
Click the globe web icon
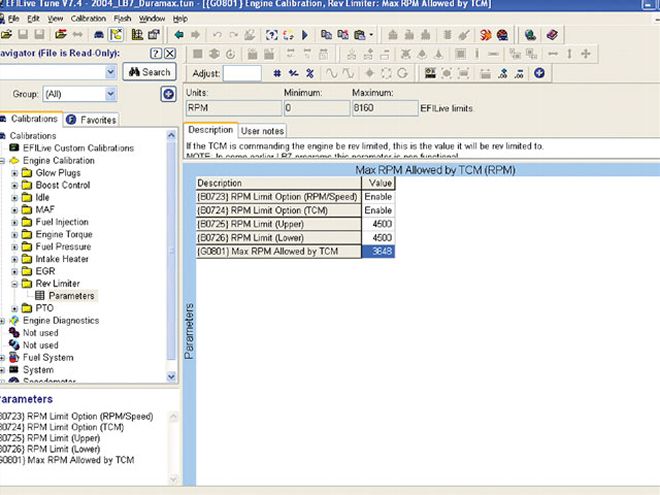(530, 35)
